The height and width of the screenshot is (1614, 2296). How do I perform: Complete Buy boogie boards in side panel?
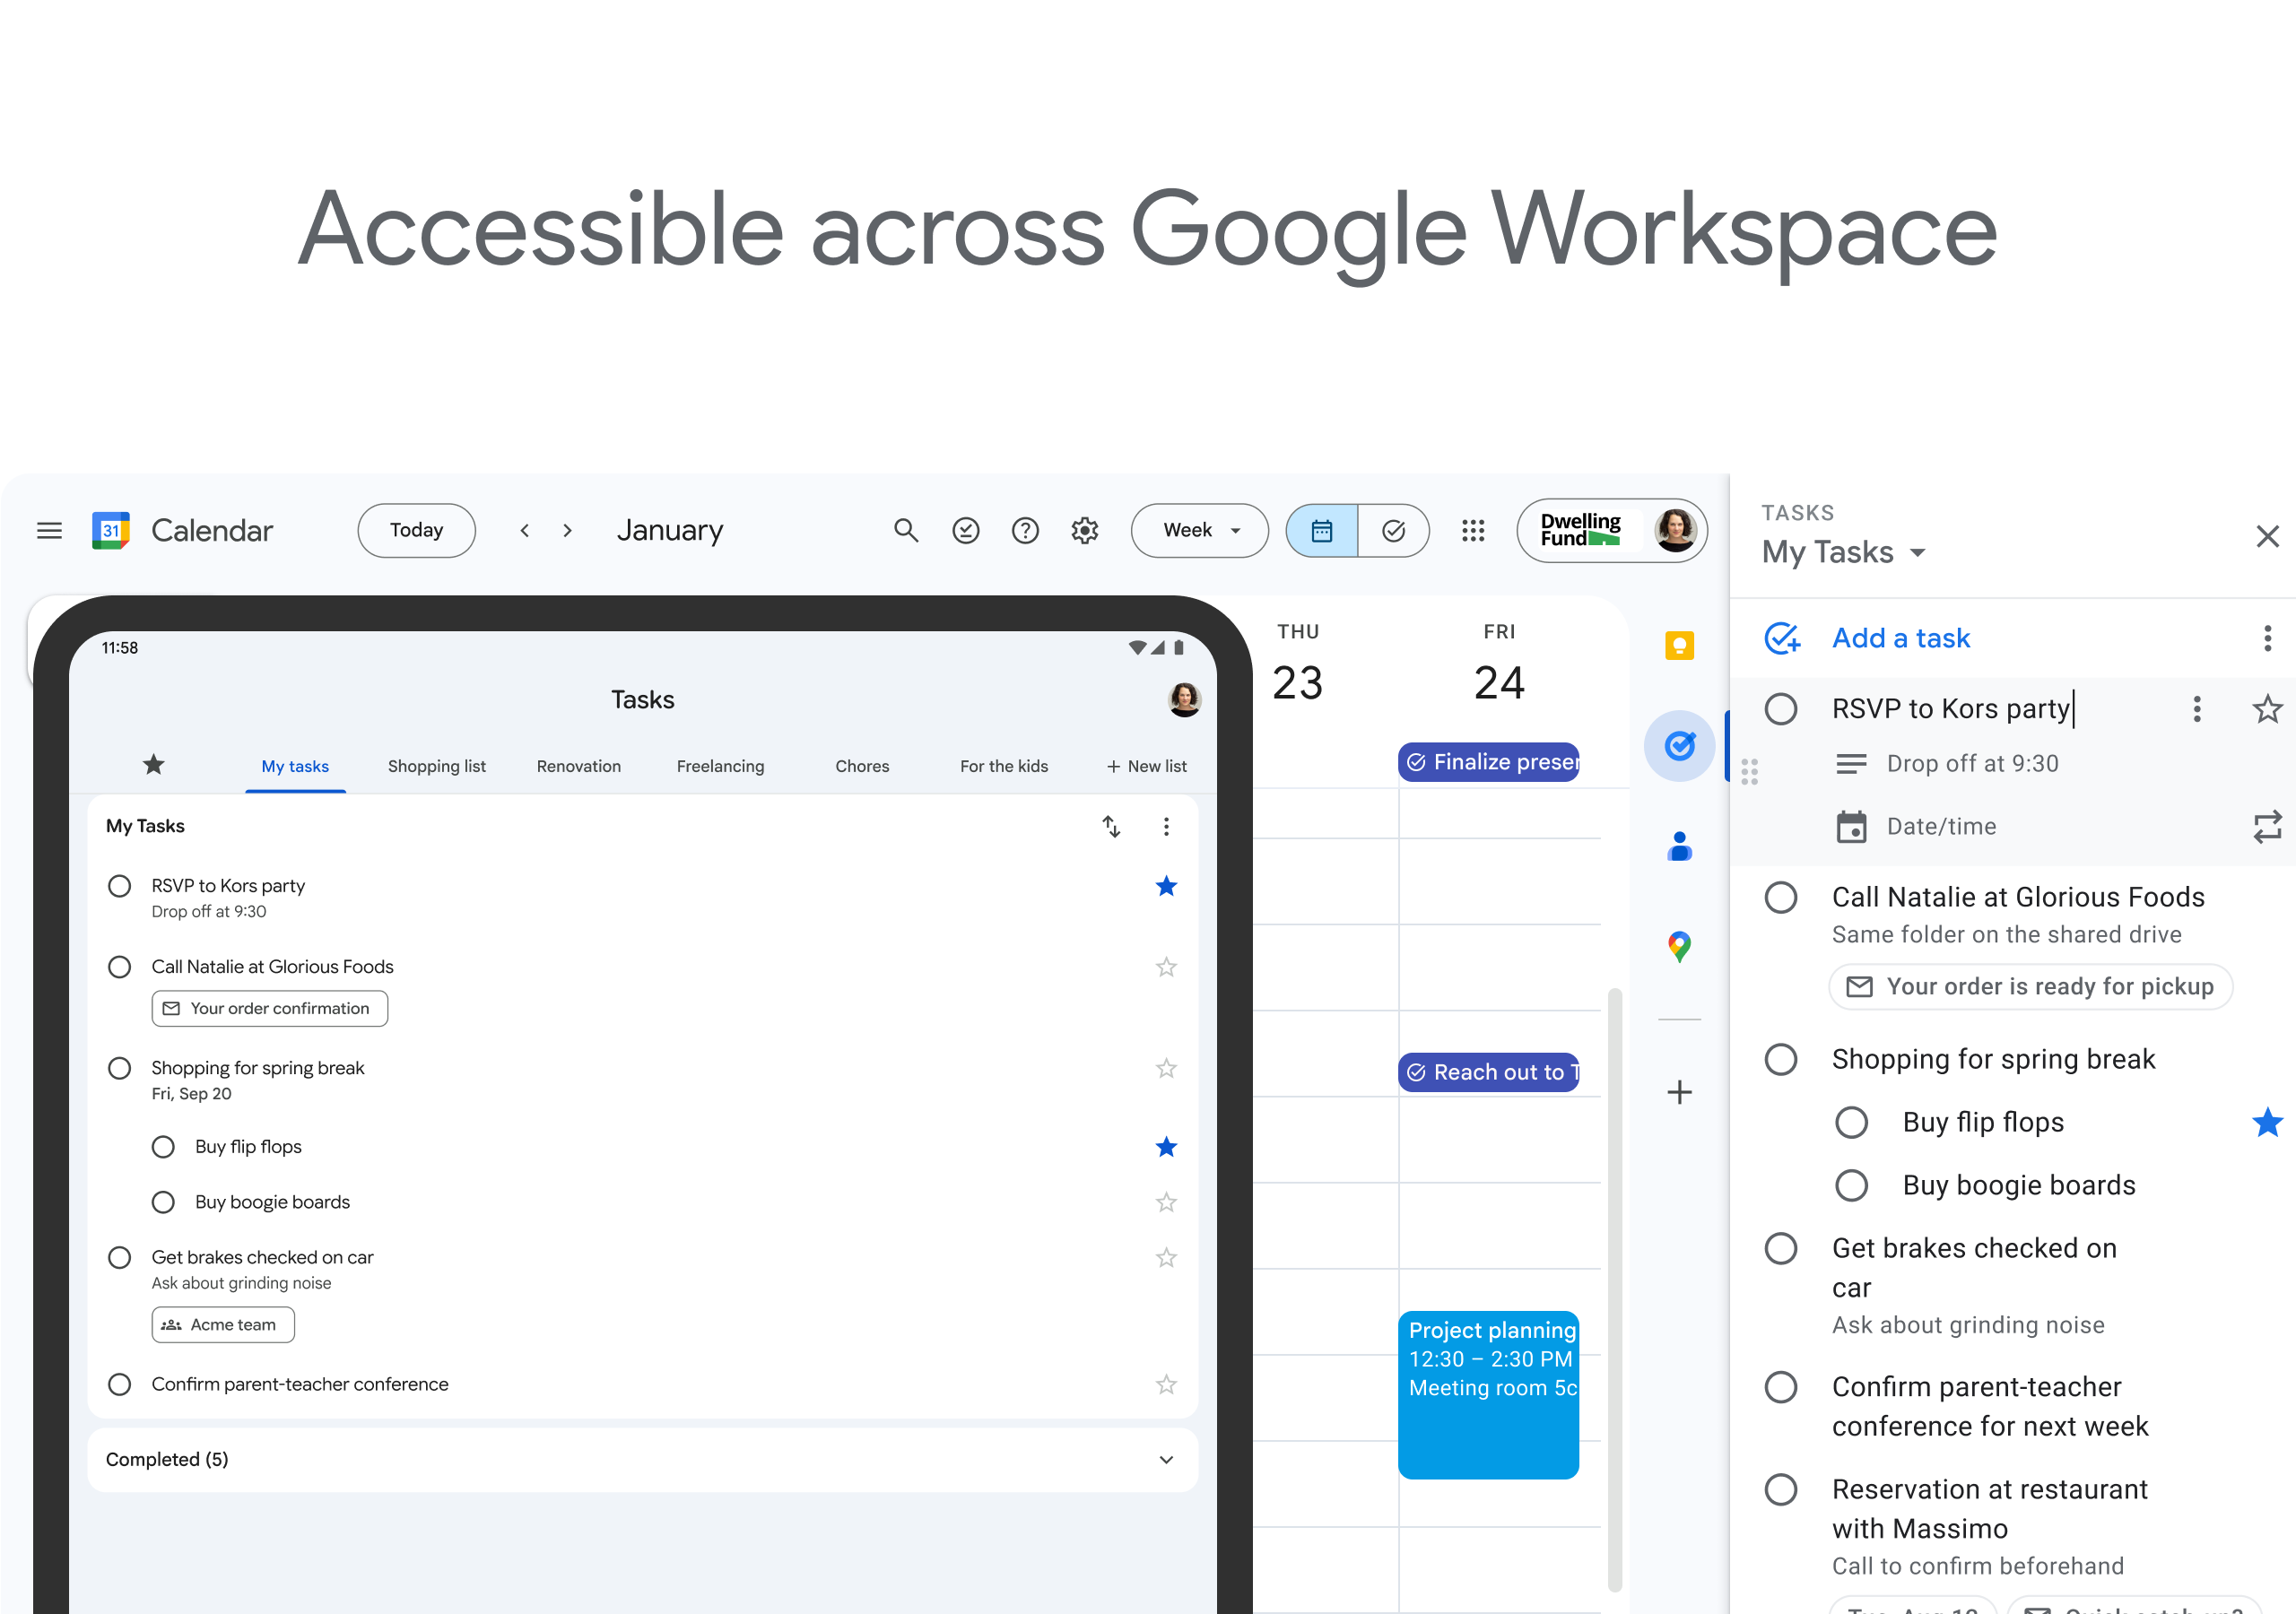click(x=1851, y=1185)
